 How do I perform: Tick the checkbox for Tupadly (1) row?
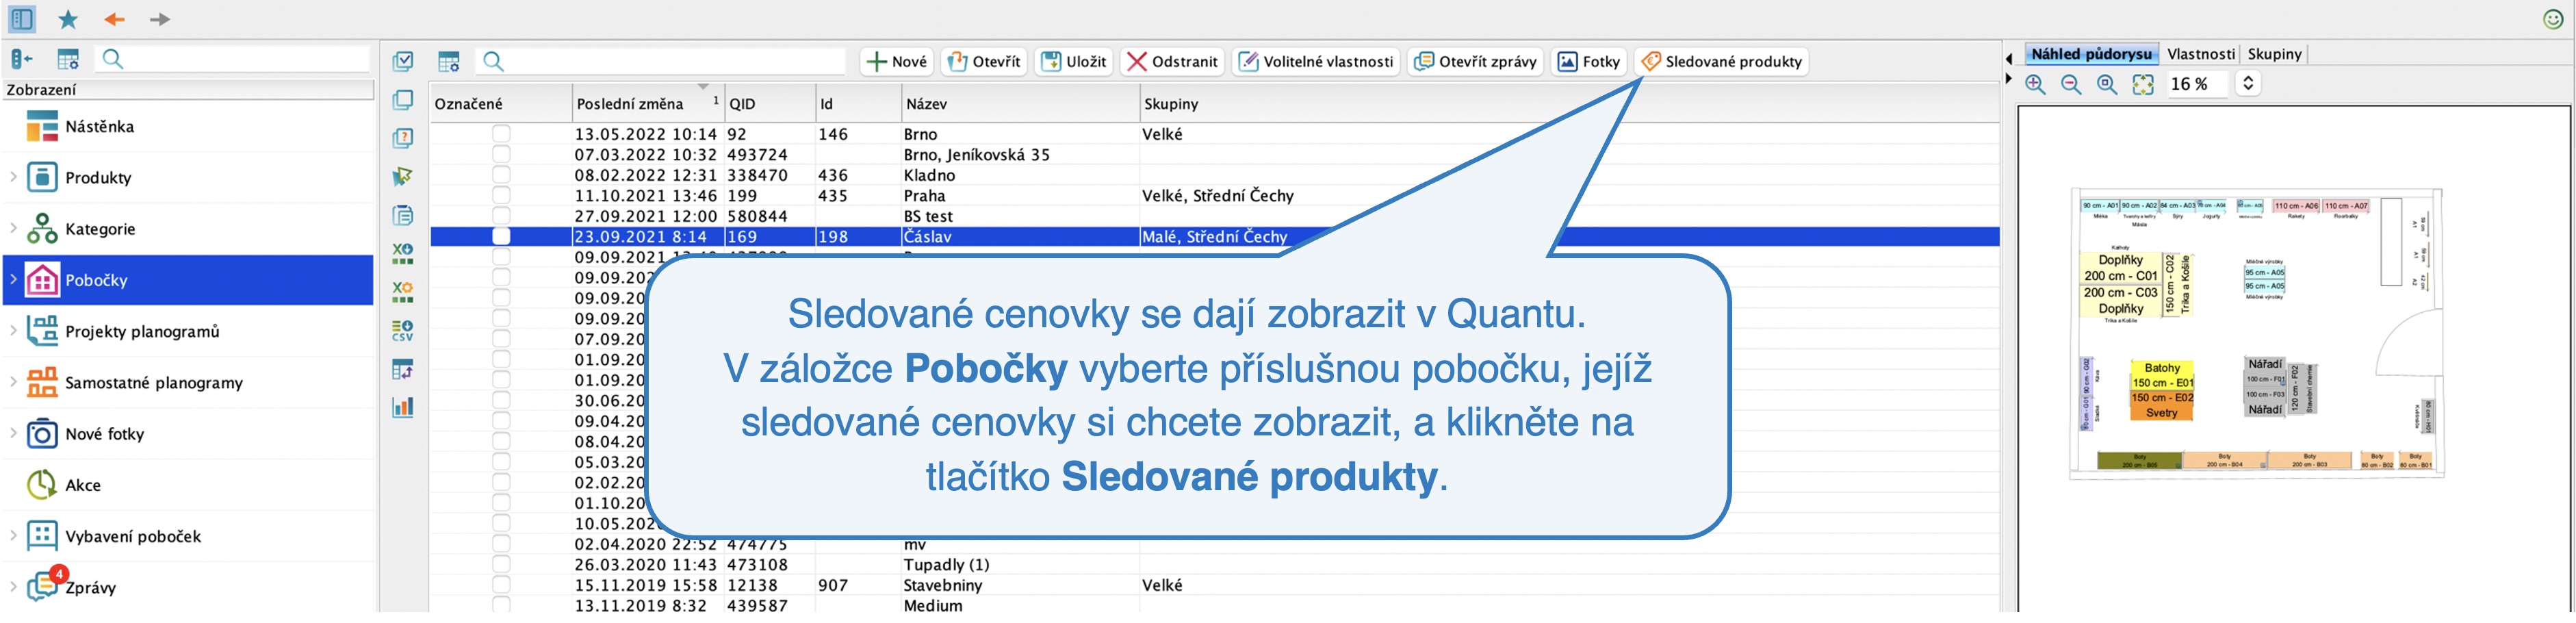(501, 564)
